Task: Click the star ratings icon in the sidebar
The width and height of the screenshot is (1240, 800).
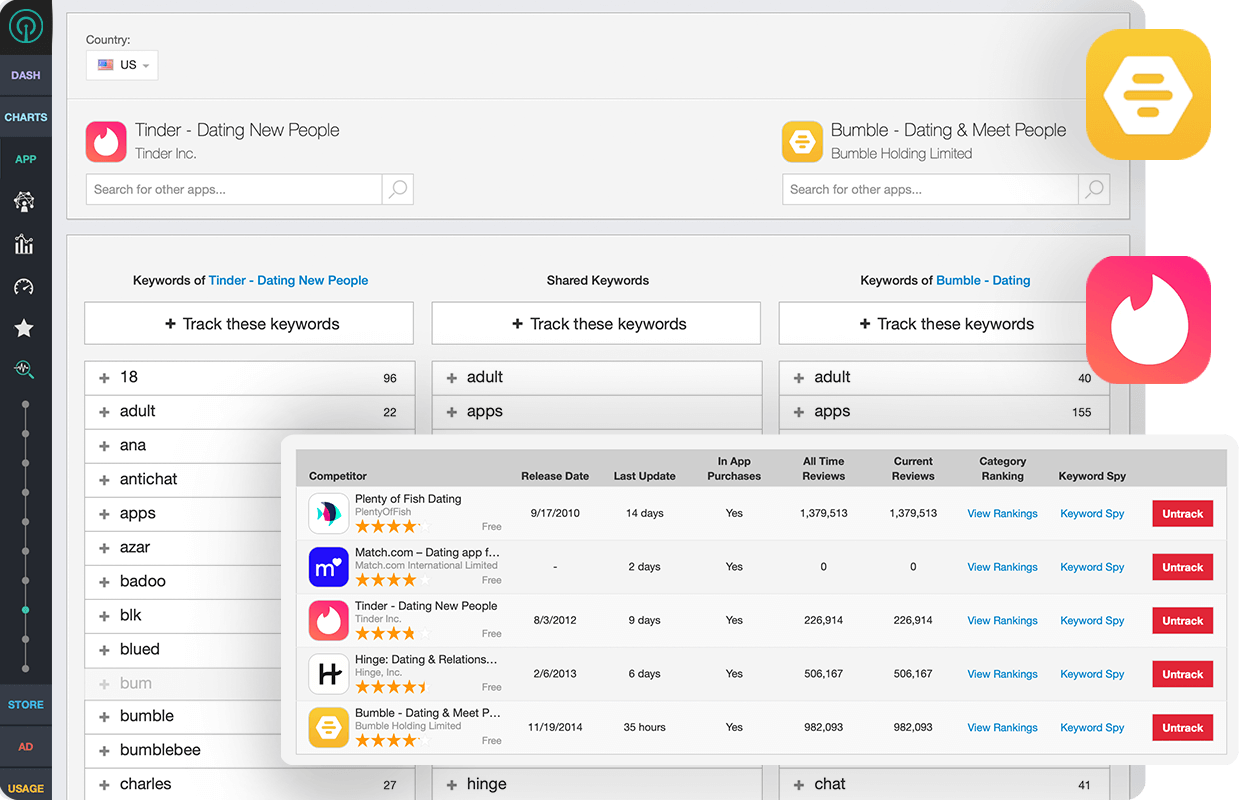Action: pos(25,328)
